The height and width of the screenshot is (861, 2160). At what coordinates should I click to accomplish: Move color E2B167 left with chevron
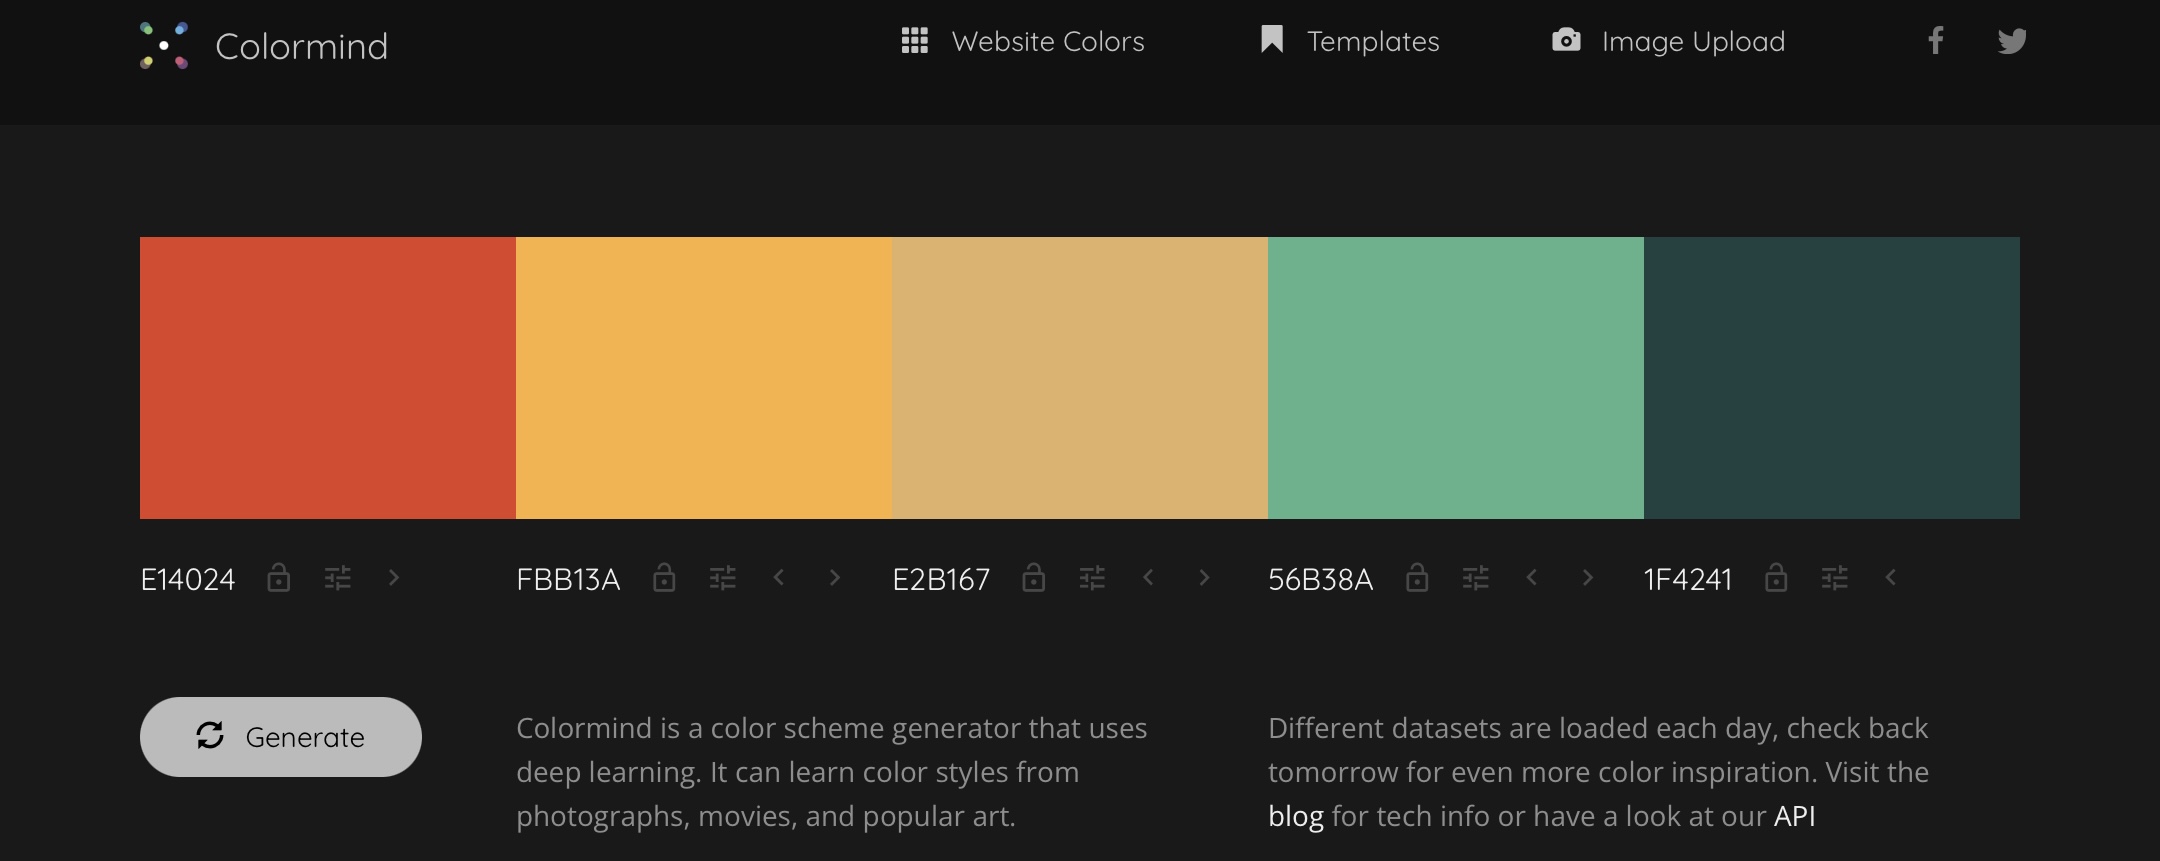[x=1148, y=577]
